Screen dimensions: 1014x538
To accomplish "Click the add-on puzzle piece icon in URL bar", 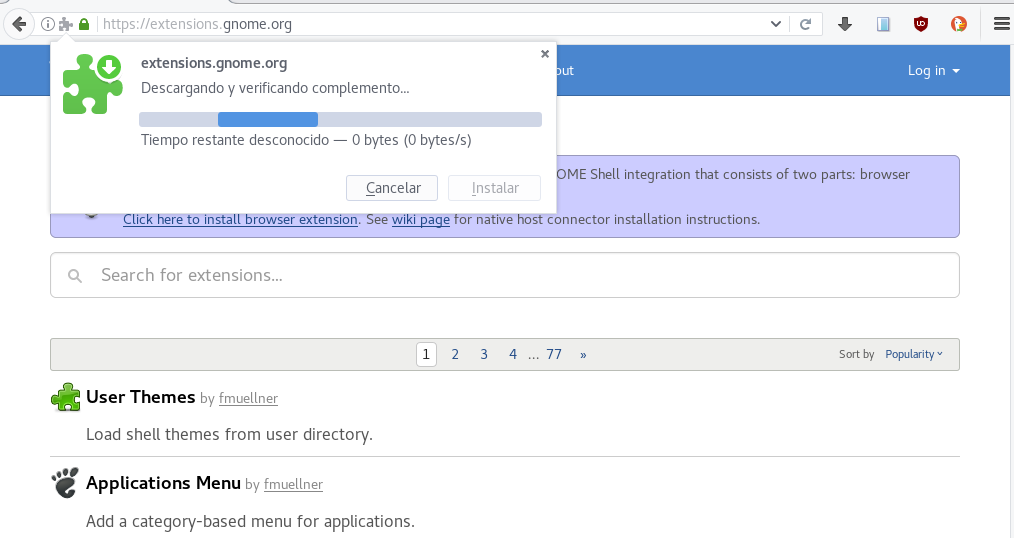I will [65, 25].
